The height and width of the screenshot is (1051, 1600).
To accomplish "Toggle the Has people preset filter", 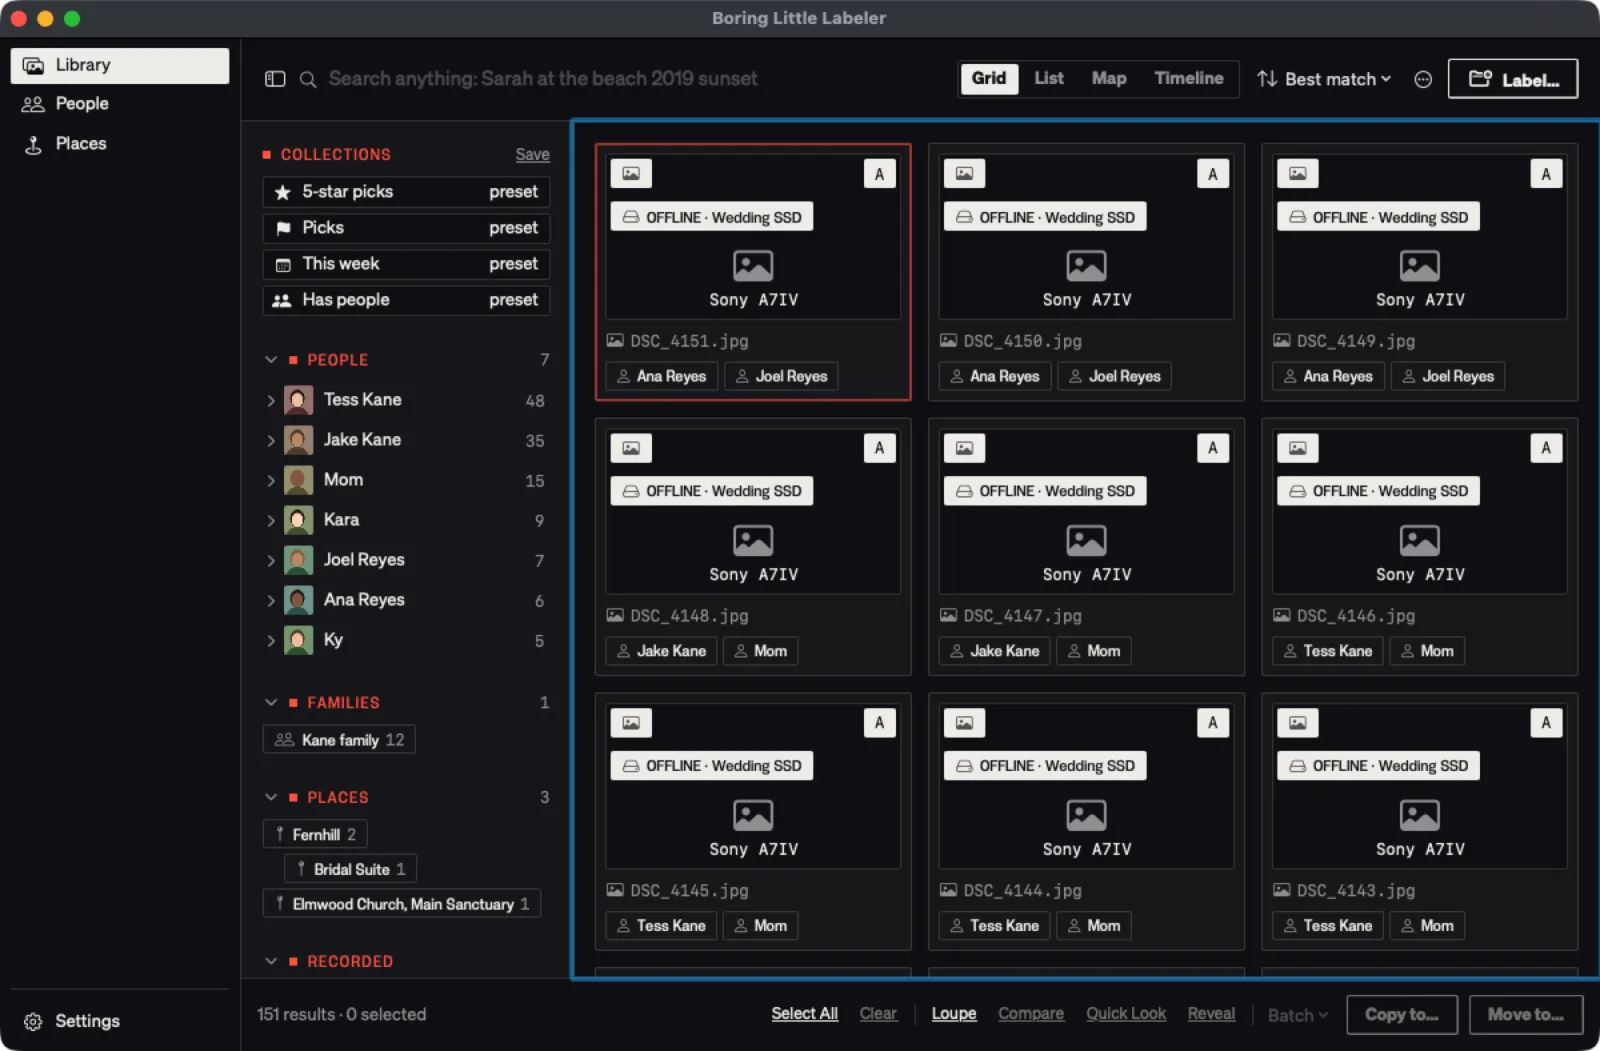I will coord(406,300).
